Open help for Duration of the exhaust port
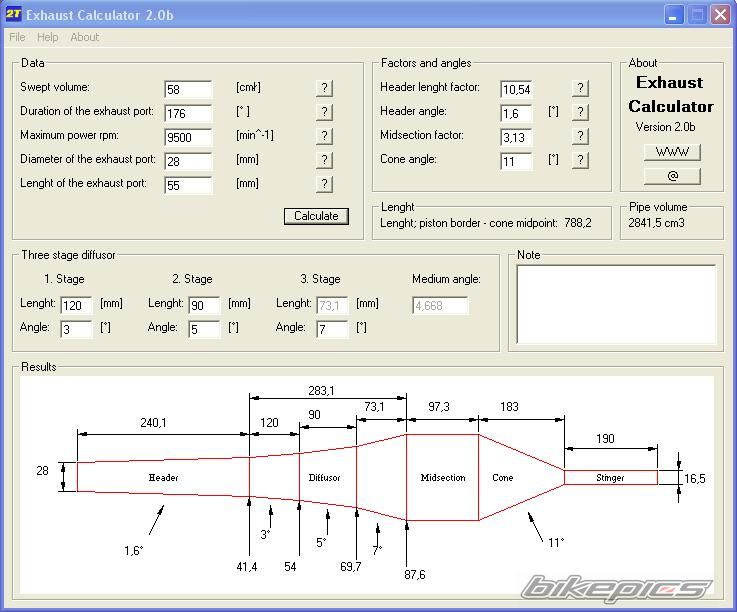 [x=324, y=112]
